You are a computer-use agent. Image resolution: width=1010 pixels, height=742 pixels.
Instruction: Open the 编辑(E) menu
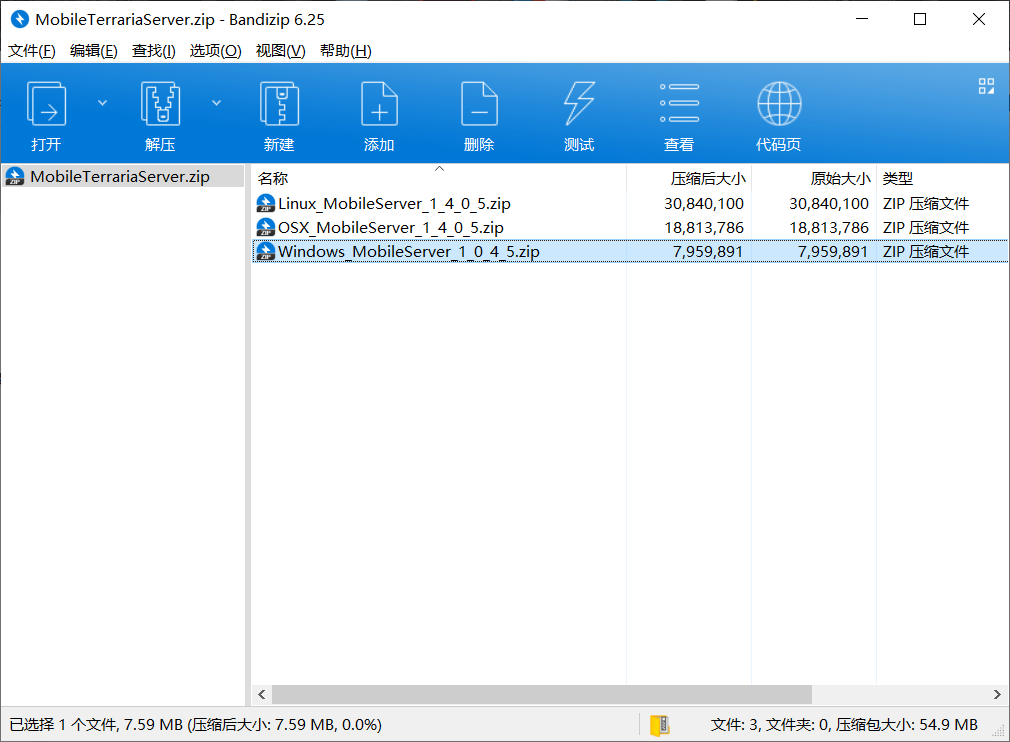93,51
